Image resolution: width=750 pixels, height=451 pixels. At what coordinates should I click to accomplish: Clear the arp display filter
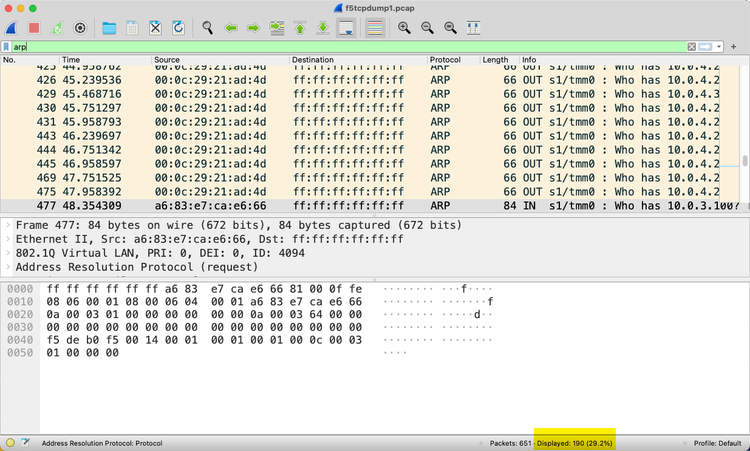pos(692,47)
